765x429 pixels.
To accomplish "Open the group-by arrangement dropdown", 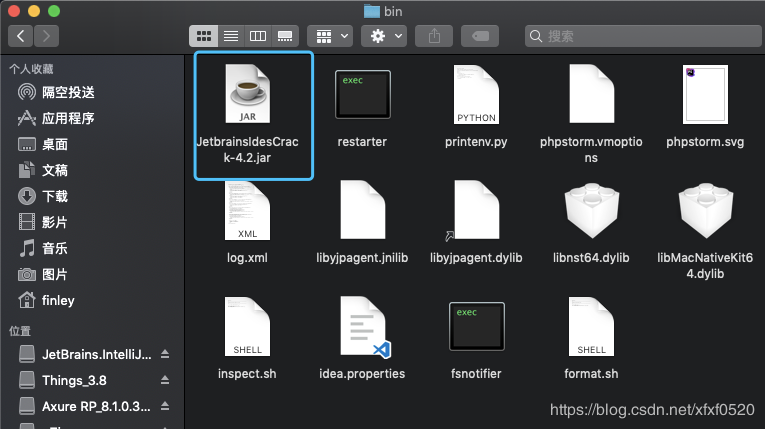I will pos(330,36).
